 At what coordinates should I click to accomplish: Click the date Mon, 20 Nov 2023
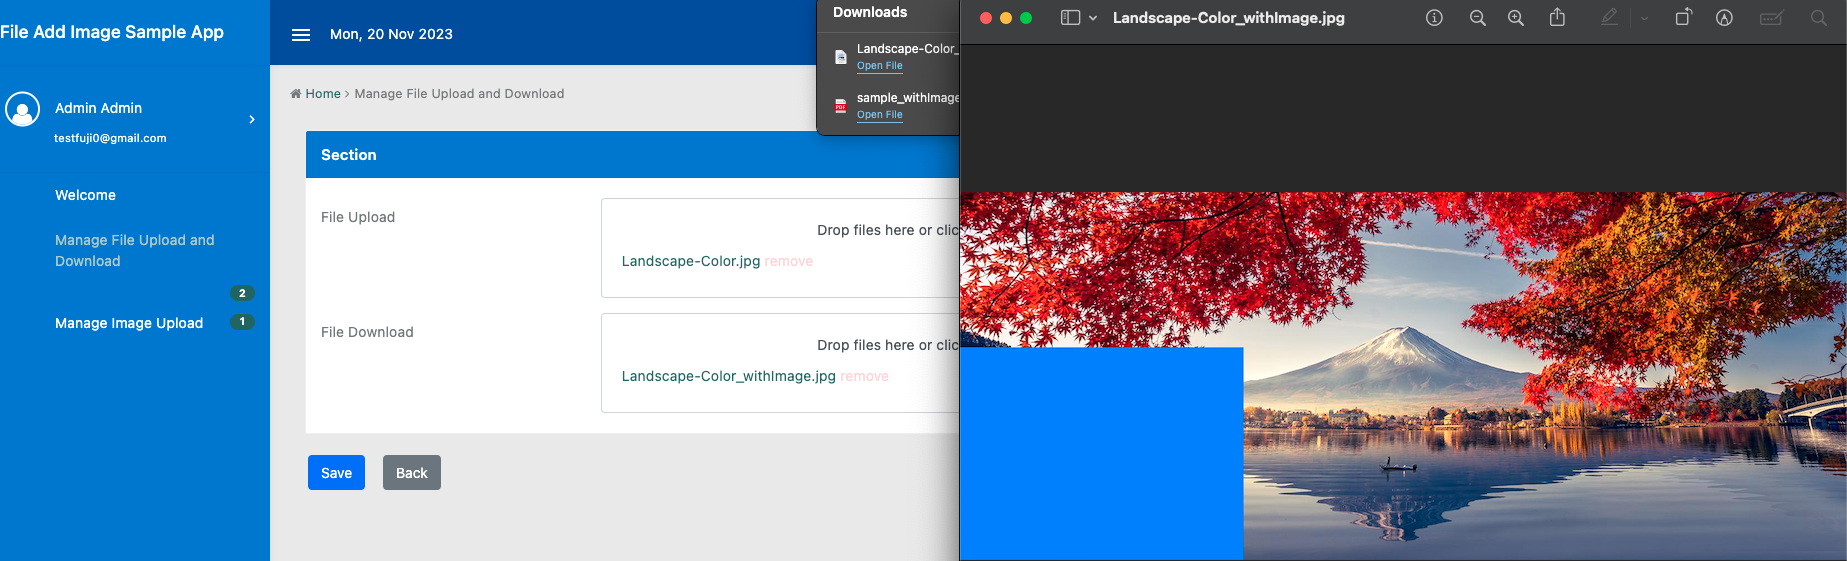(391, 34)
